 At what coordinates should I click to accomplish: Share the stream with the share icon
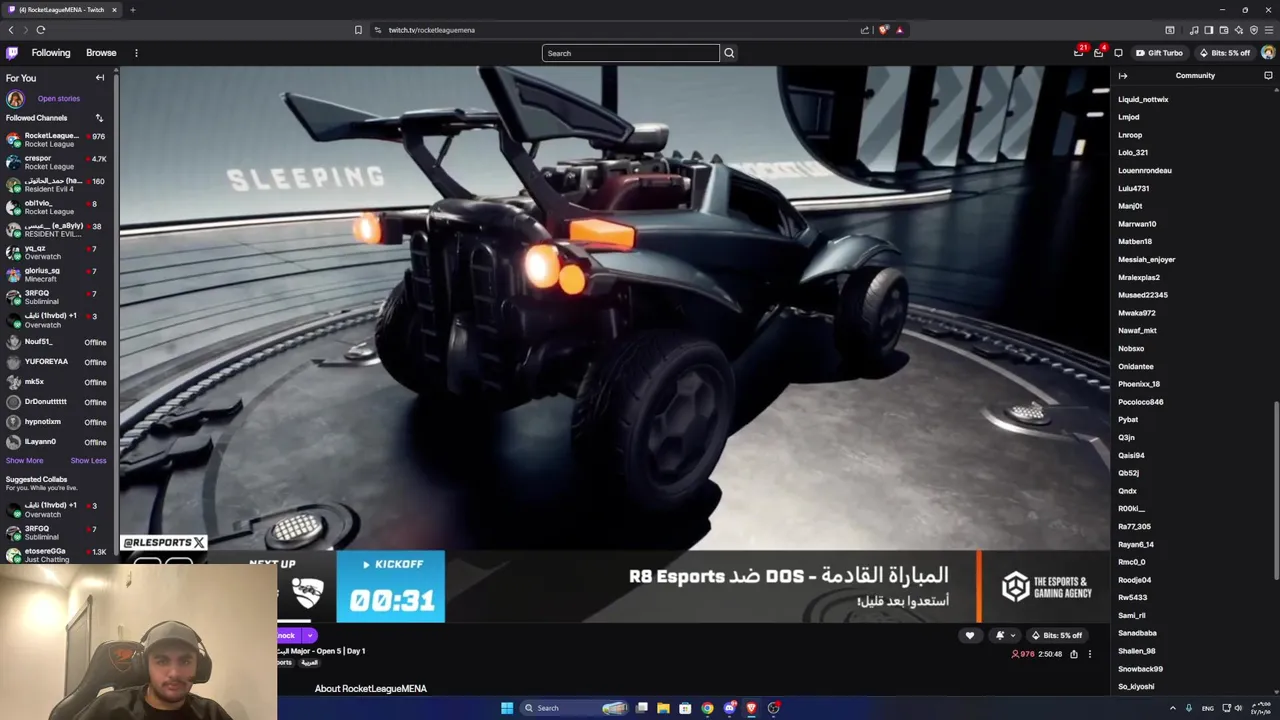1074,654
